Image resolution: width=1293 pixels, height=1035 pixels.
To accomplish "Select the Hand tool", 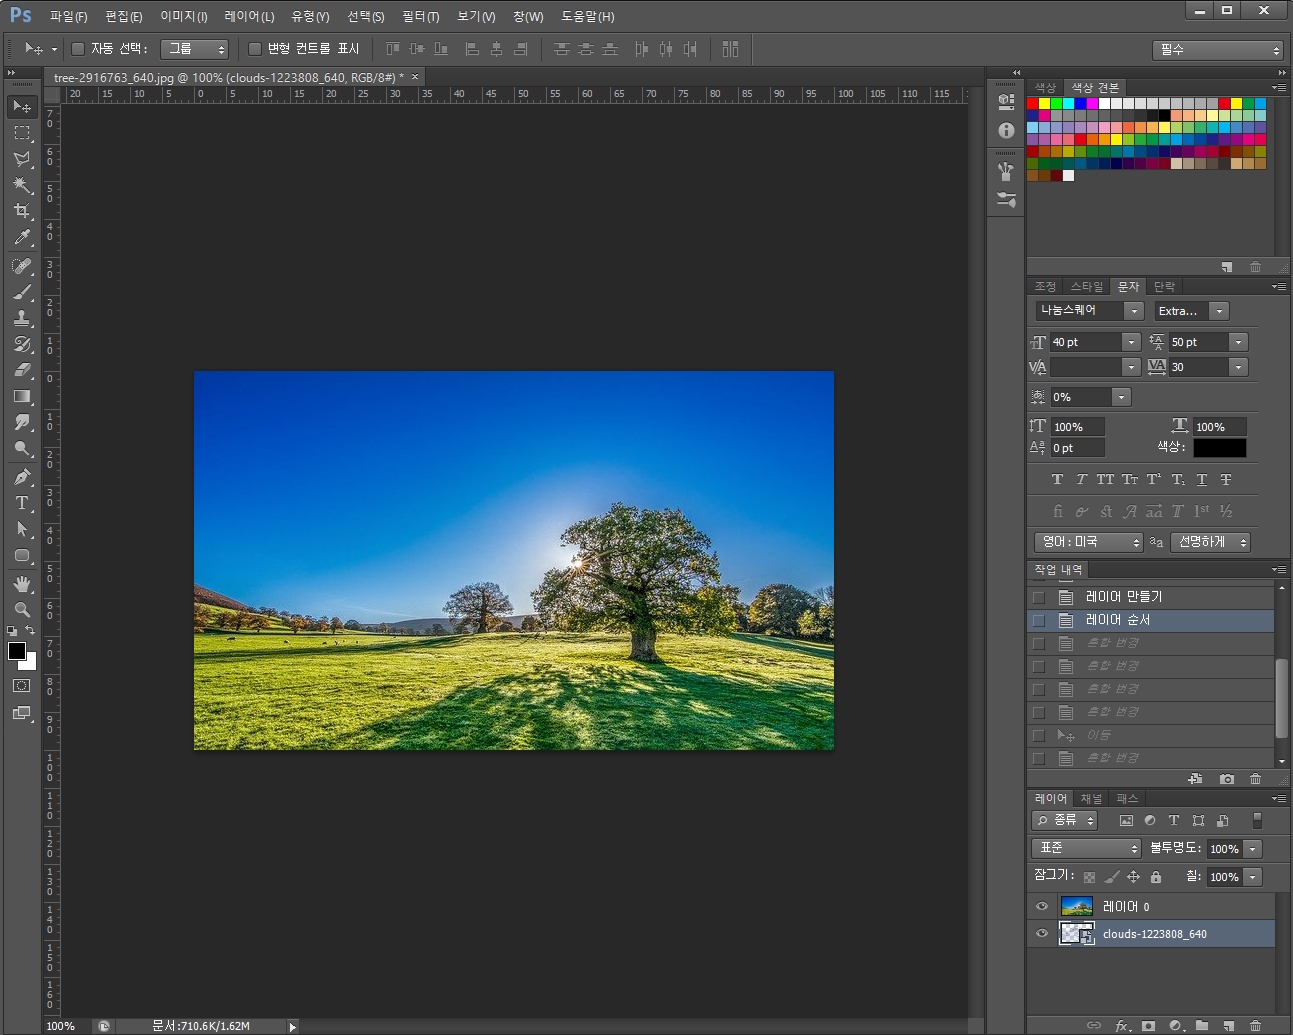I will coord(22,584).
